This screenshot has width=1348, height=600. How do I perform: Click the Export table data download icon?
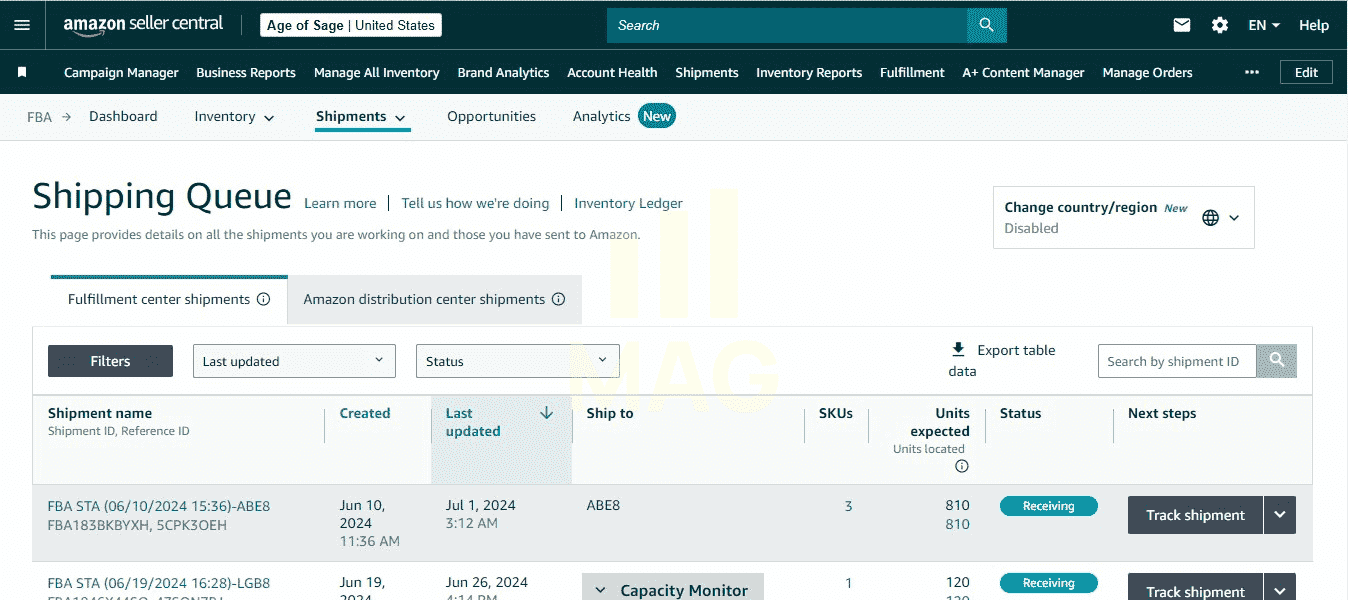(x=958, y=349)
